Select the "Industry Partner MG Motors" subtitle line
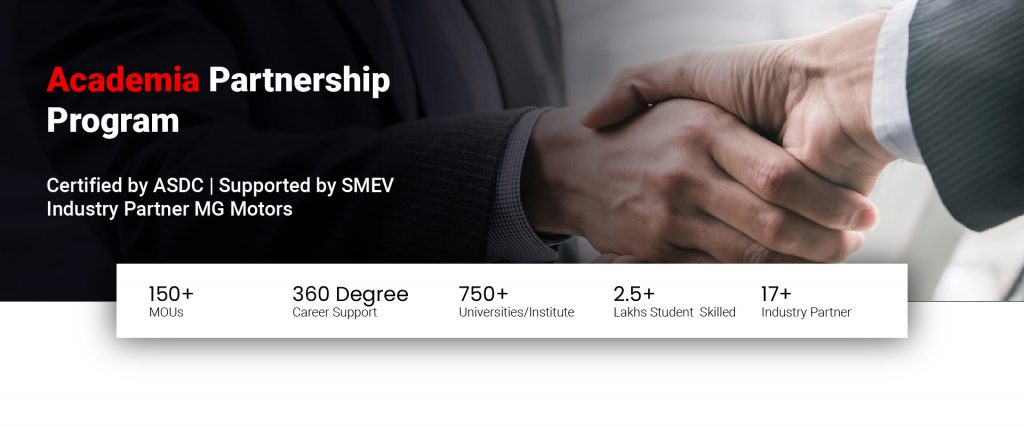This screenshot has width=1024, height=427. [x=169, y=210]
